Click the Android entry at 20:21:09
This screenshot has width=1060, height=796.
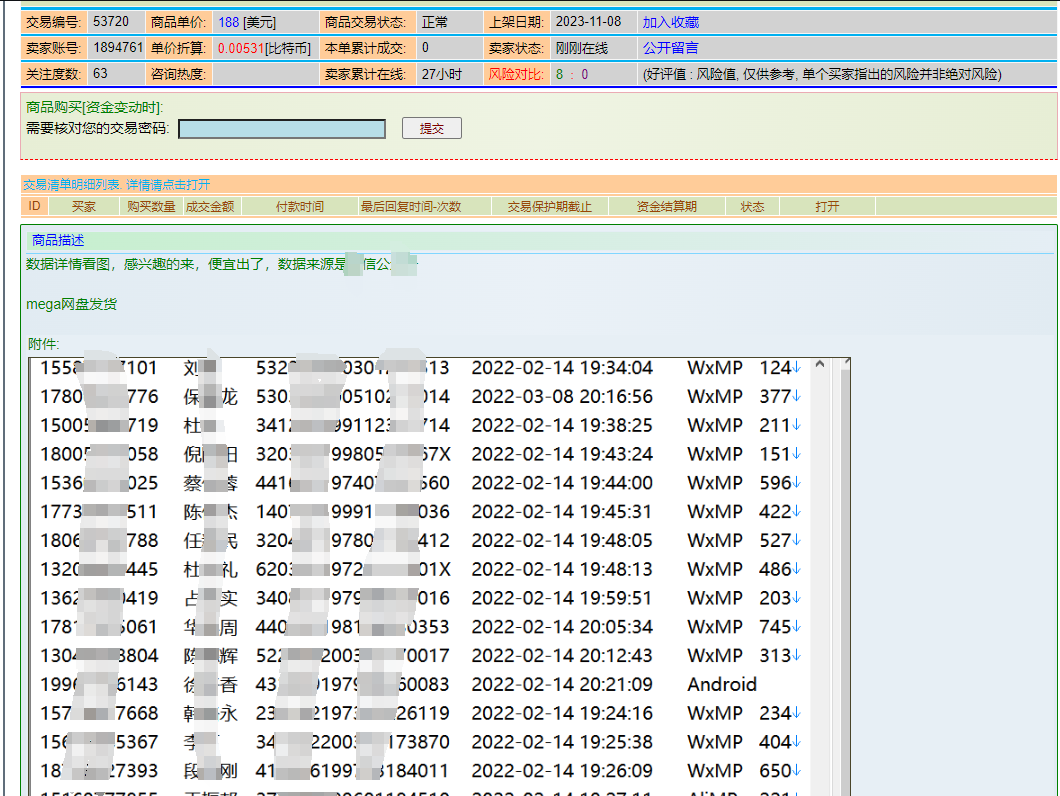[x=721, y=684]
